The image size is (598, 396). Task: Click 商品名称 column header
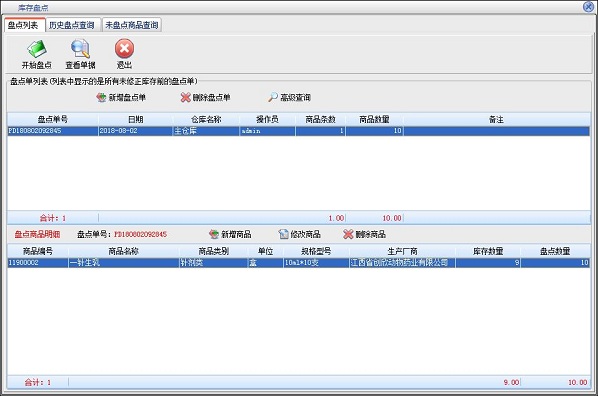(x=124, y=251)
